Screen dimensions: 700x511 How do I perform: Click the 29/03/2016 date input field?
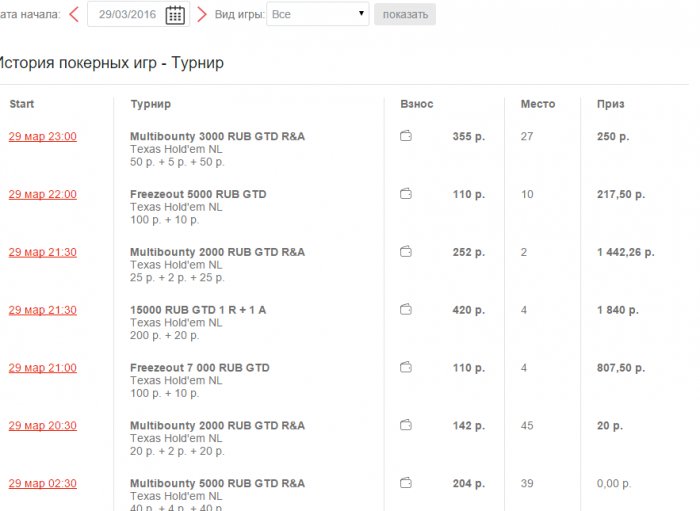pyautogui.click(x=128, y=14)
